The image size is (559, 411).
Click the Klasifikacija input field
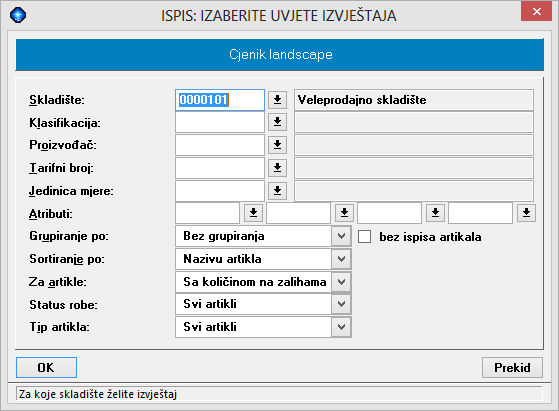[220, 122]
